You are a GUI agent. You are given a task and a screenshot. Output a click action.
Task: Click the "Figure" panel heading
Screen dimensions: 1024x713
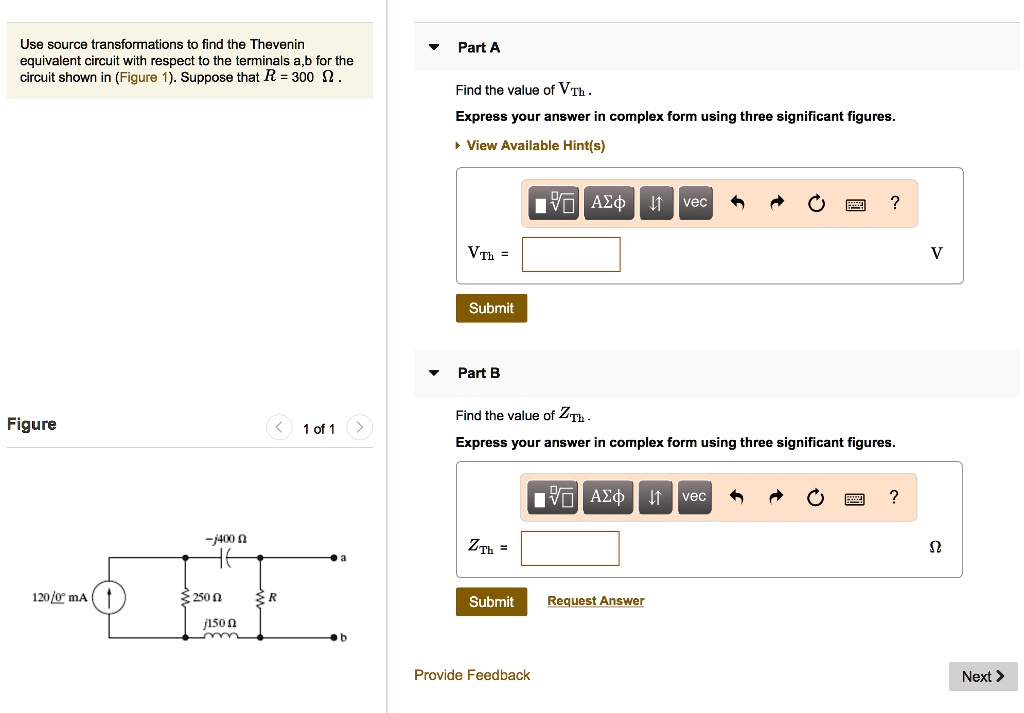[31, 424]
